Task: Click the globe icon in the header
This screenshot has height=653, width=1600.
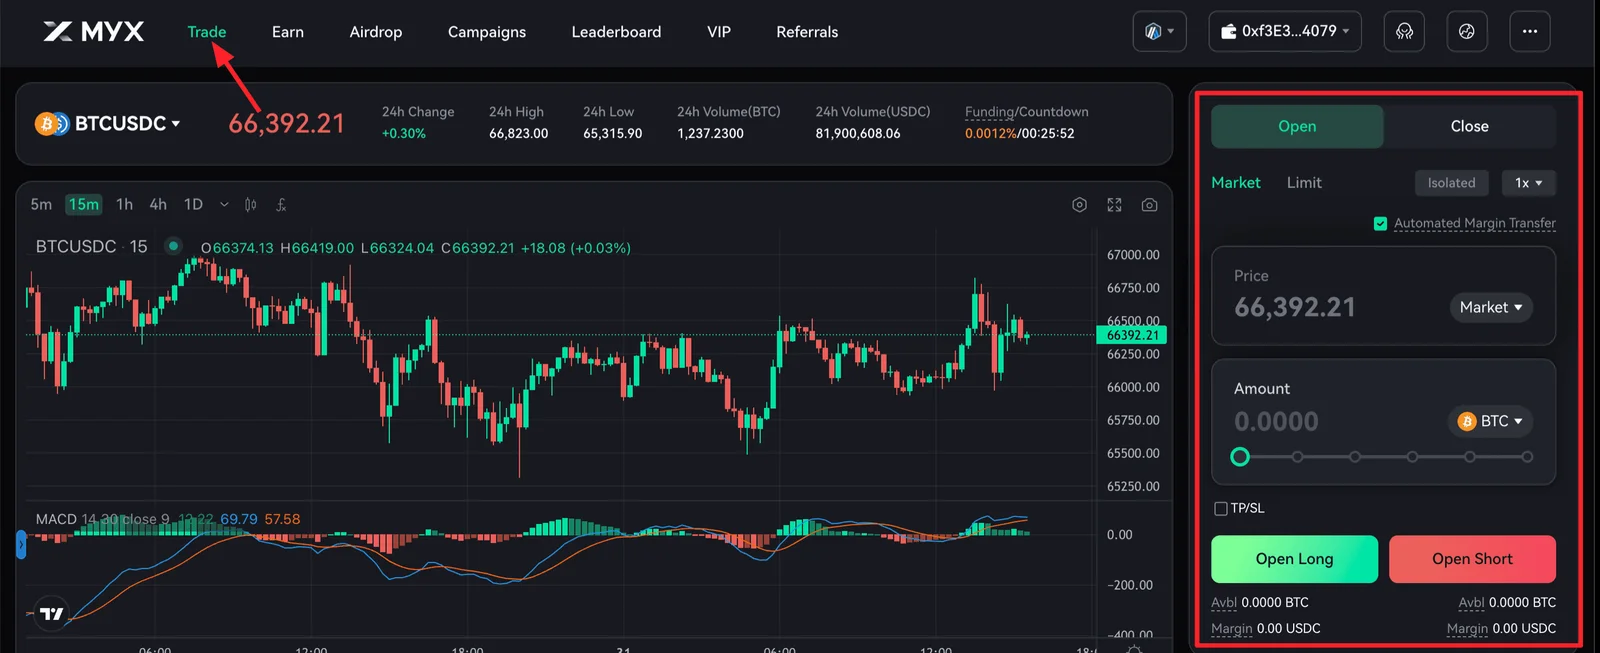Action: coord(1467,31)
